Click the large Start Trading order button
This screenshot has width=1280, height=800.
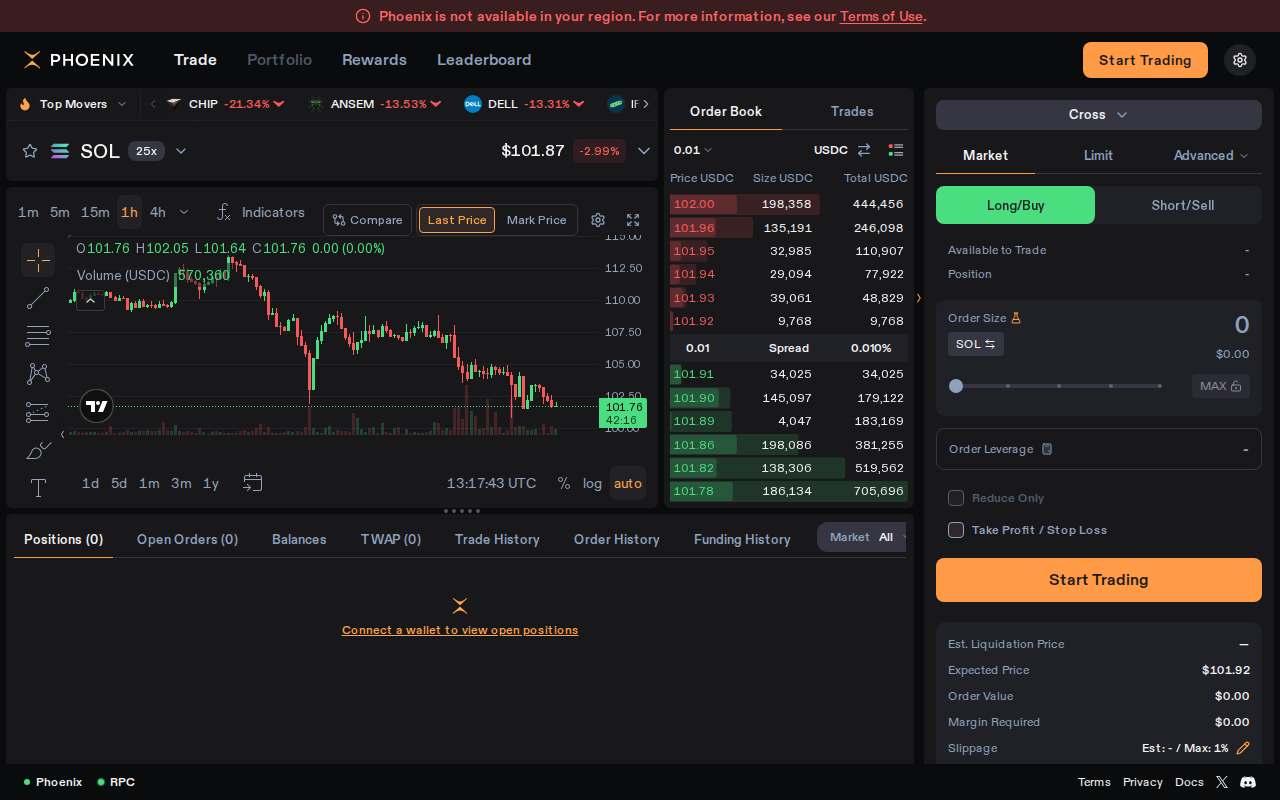coord(1099,580)
